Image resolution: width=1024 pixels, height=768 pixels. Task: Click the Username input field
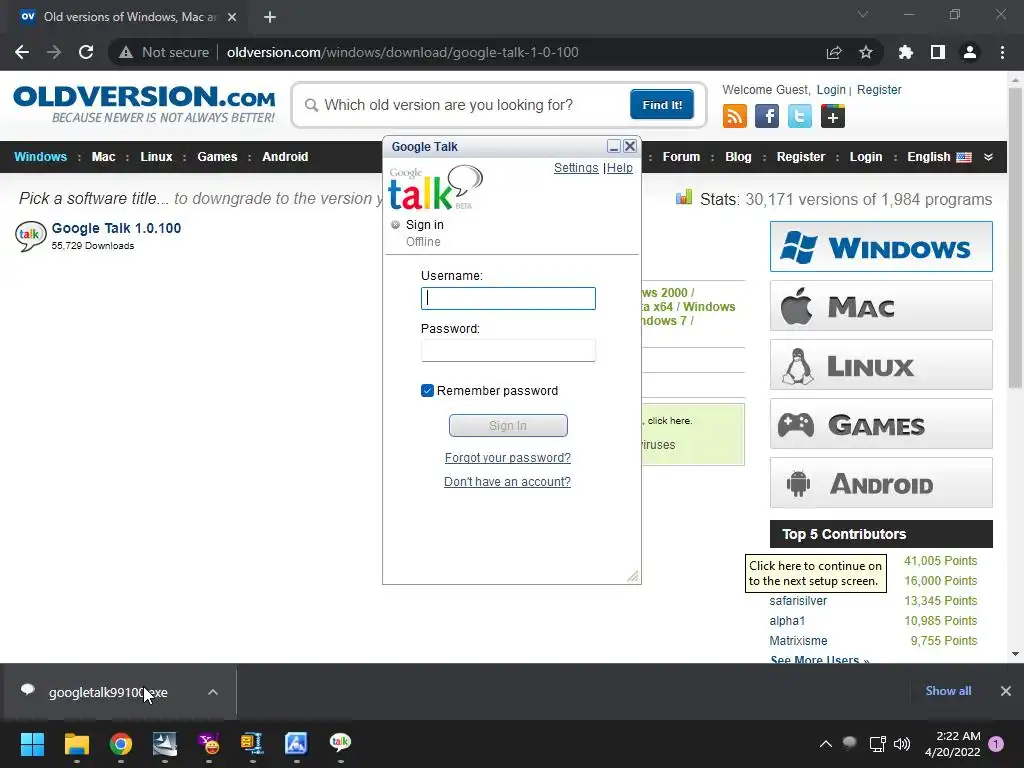(508, 298)
